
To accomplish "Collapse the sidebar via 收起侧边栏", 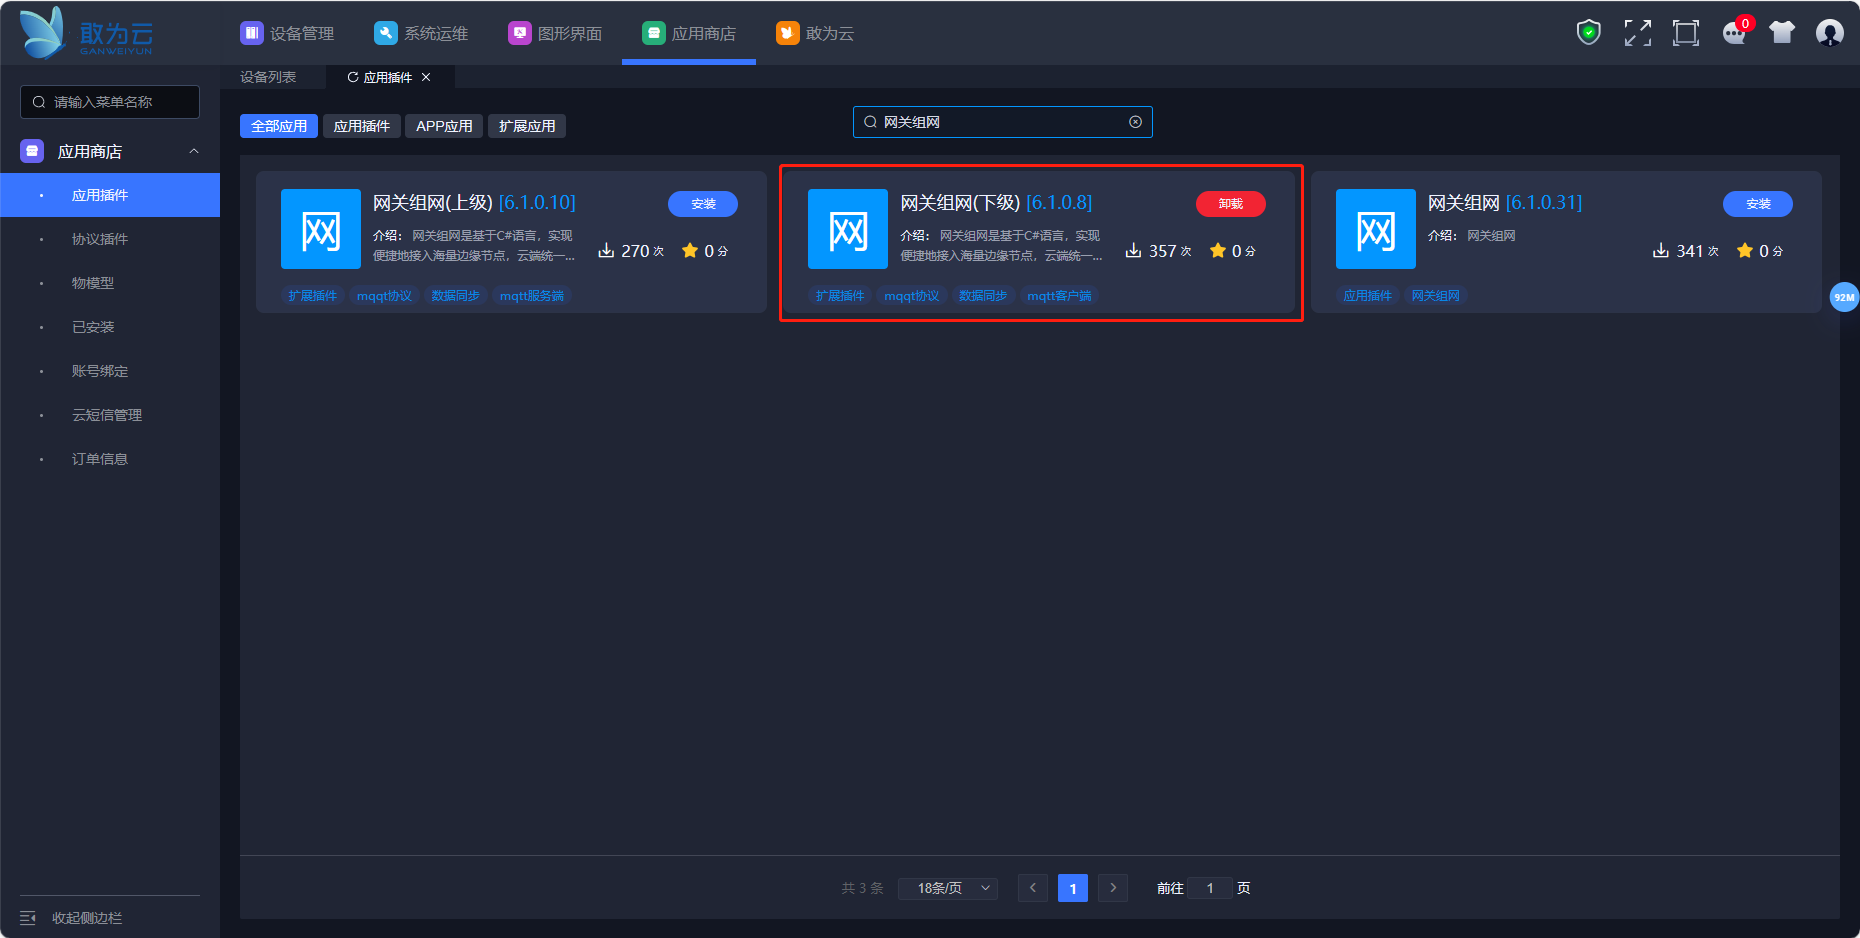I will click(72, 918).
